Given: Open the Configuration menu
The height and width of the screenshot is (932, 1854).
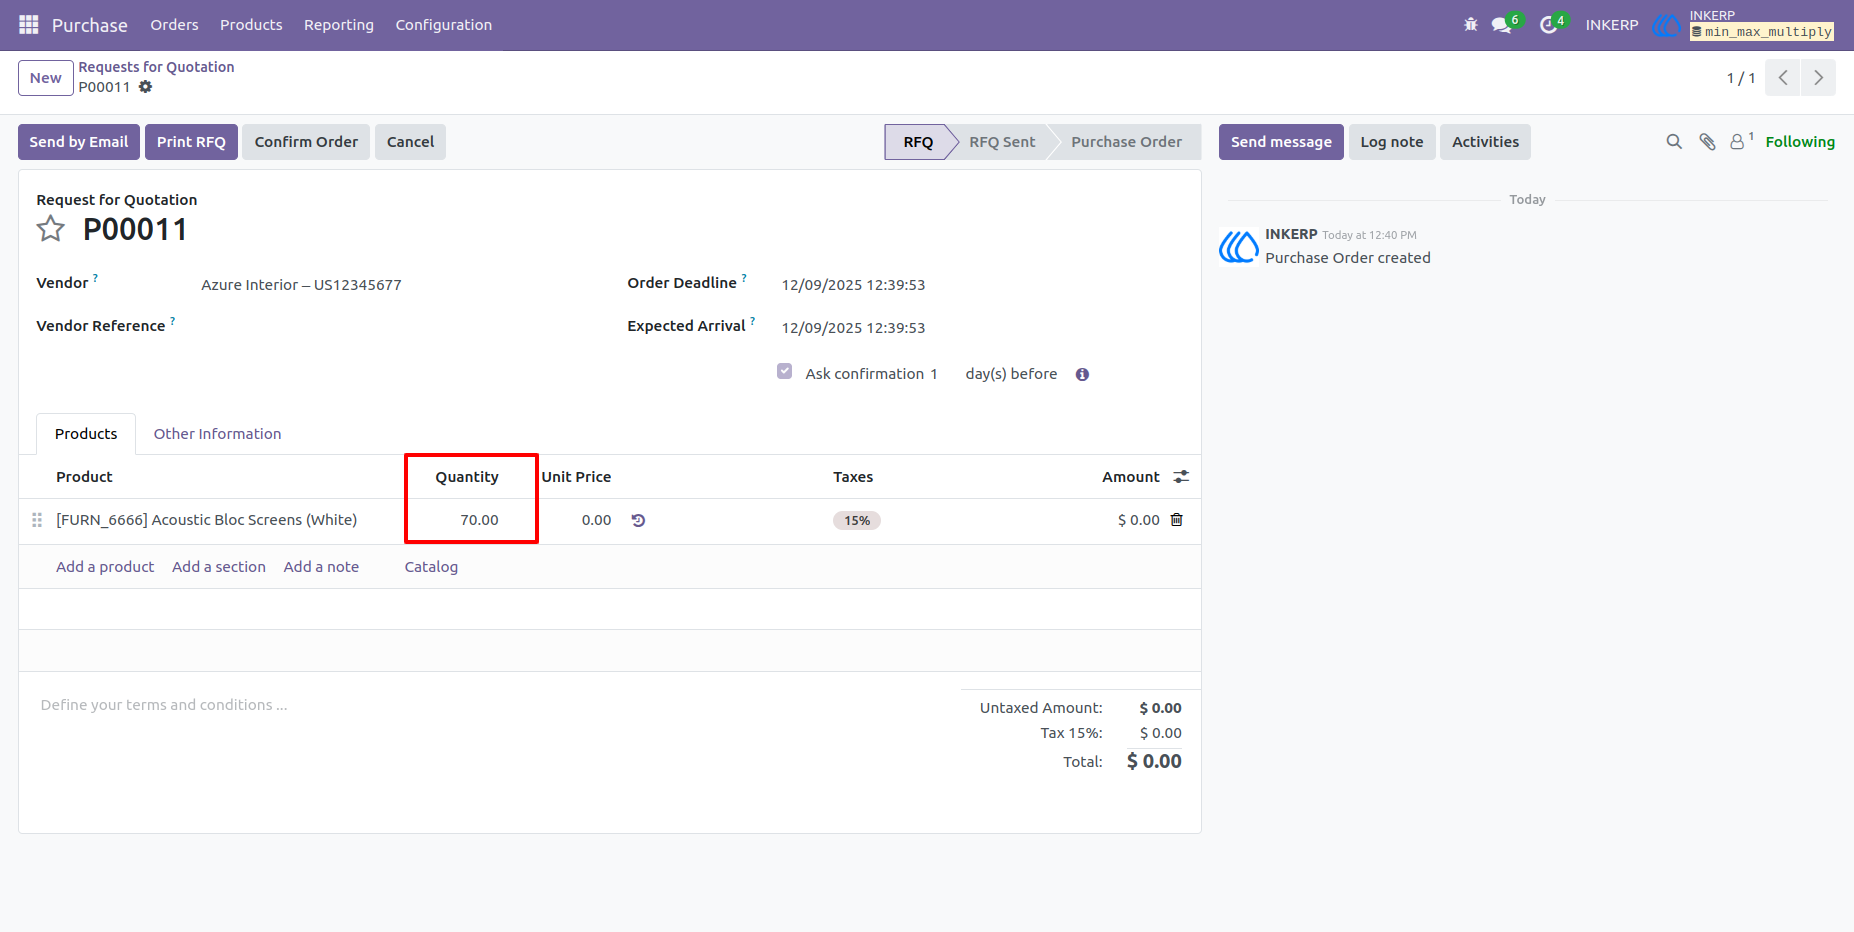Looking at the screenshot, I should pyautogui.click(x=444, y=25).
